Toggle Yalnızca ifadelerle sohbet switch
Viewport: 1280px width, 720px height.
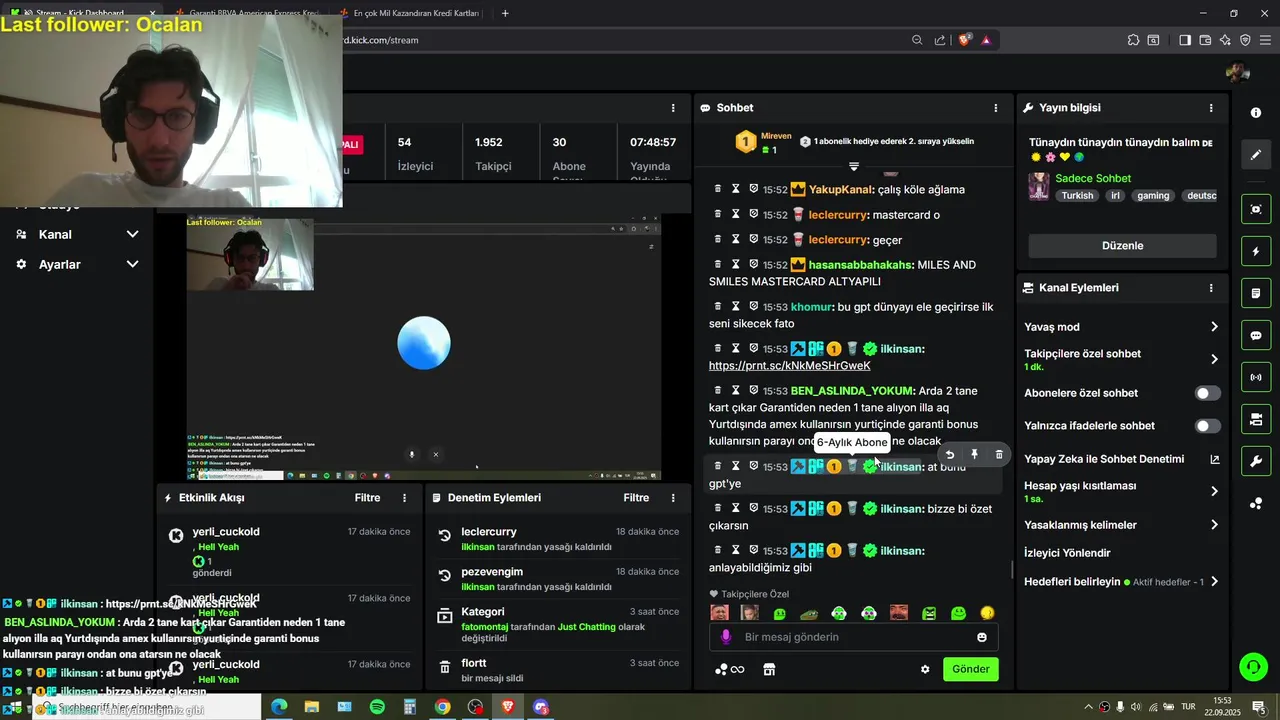click(x=1208, y=426)
